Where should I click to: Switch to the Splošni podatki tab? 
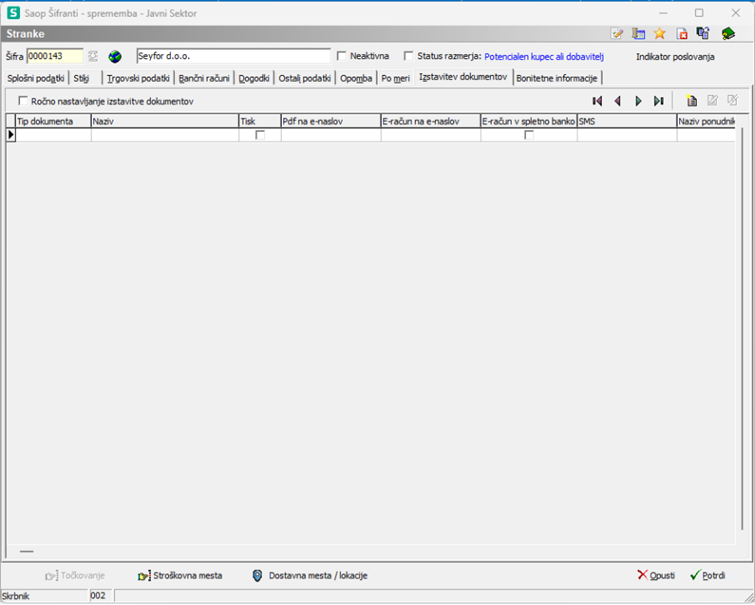click(36, 78)
